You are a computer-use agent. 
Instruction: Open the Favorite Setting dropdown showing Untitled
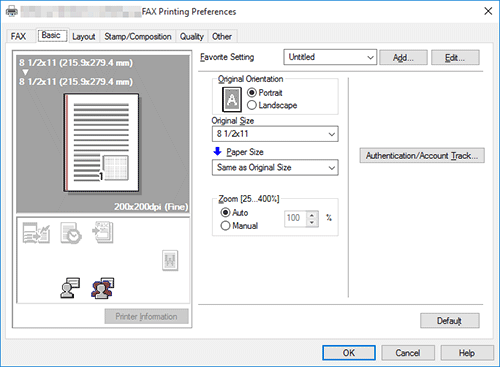point(330,57)
